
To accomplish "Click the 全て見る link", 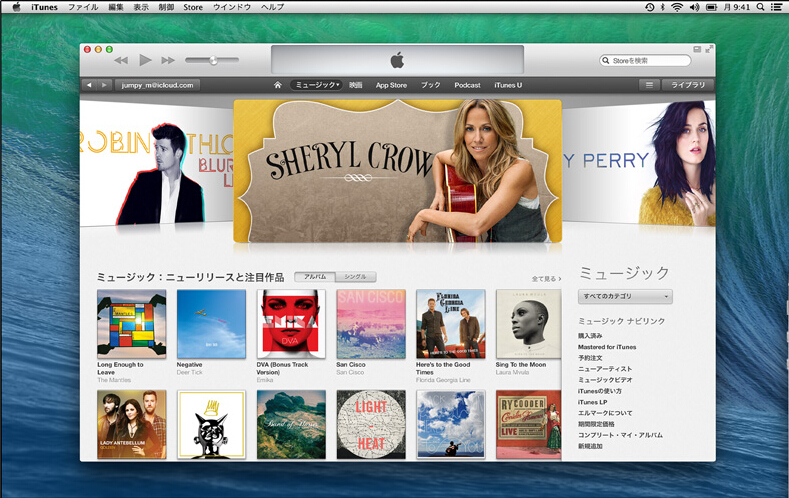I will pos(546,278).
